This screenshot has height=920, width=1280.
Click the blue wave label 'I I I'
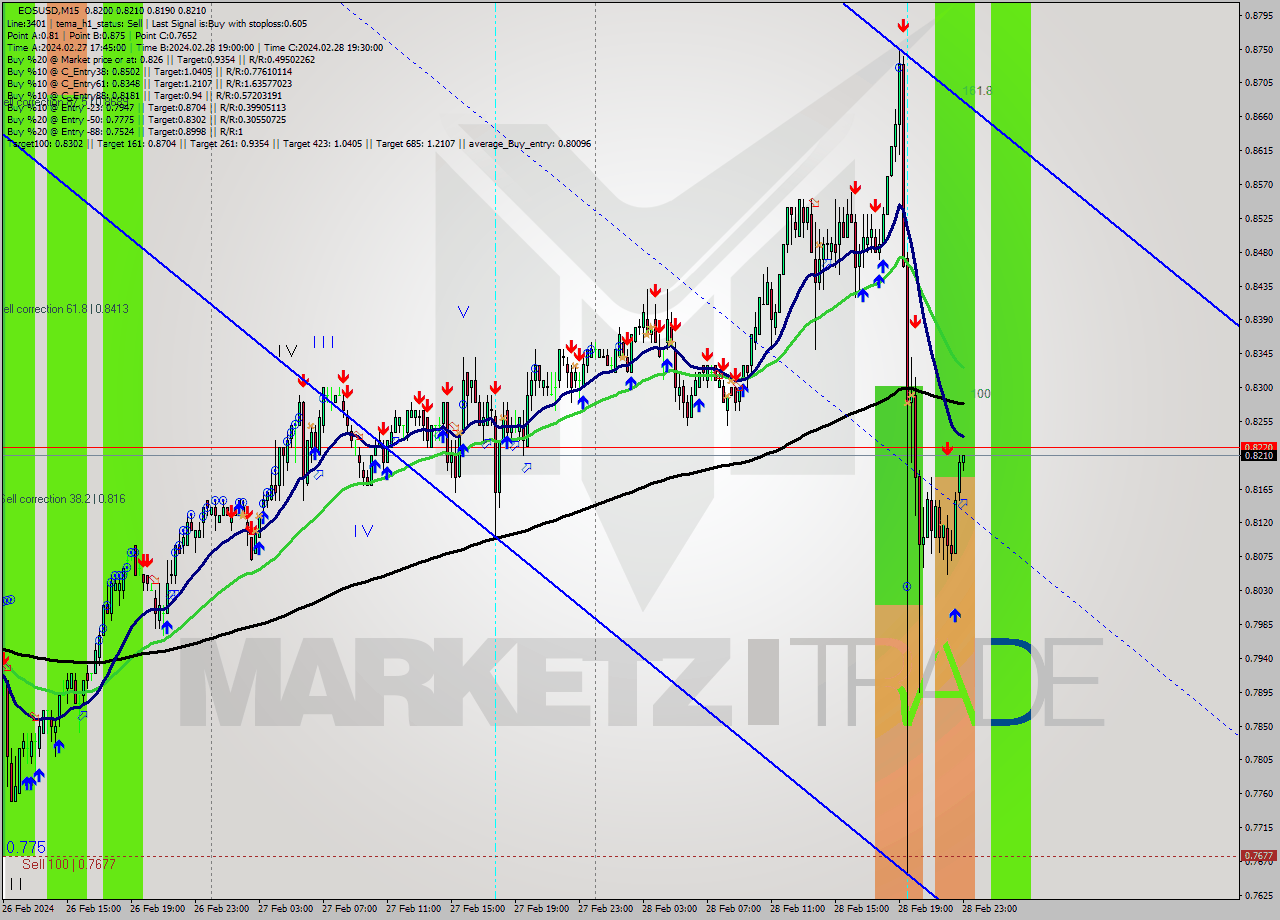pyautogui.click(x=323, y=342)
